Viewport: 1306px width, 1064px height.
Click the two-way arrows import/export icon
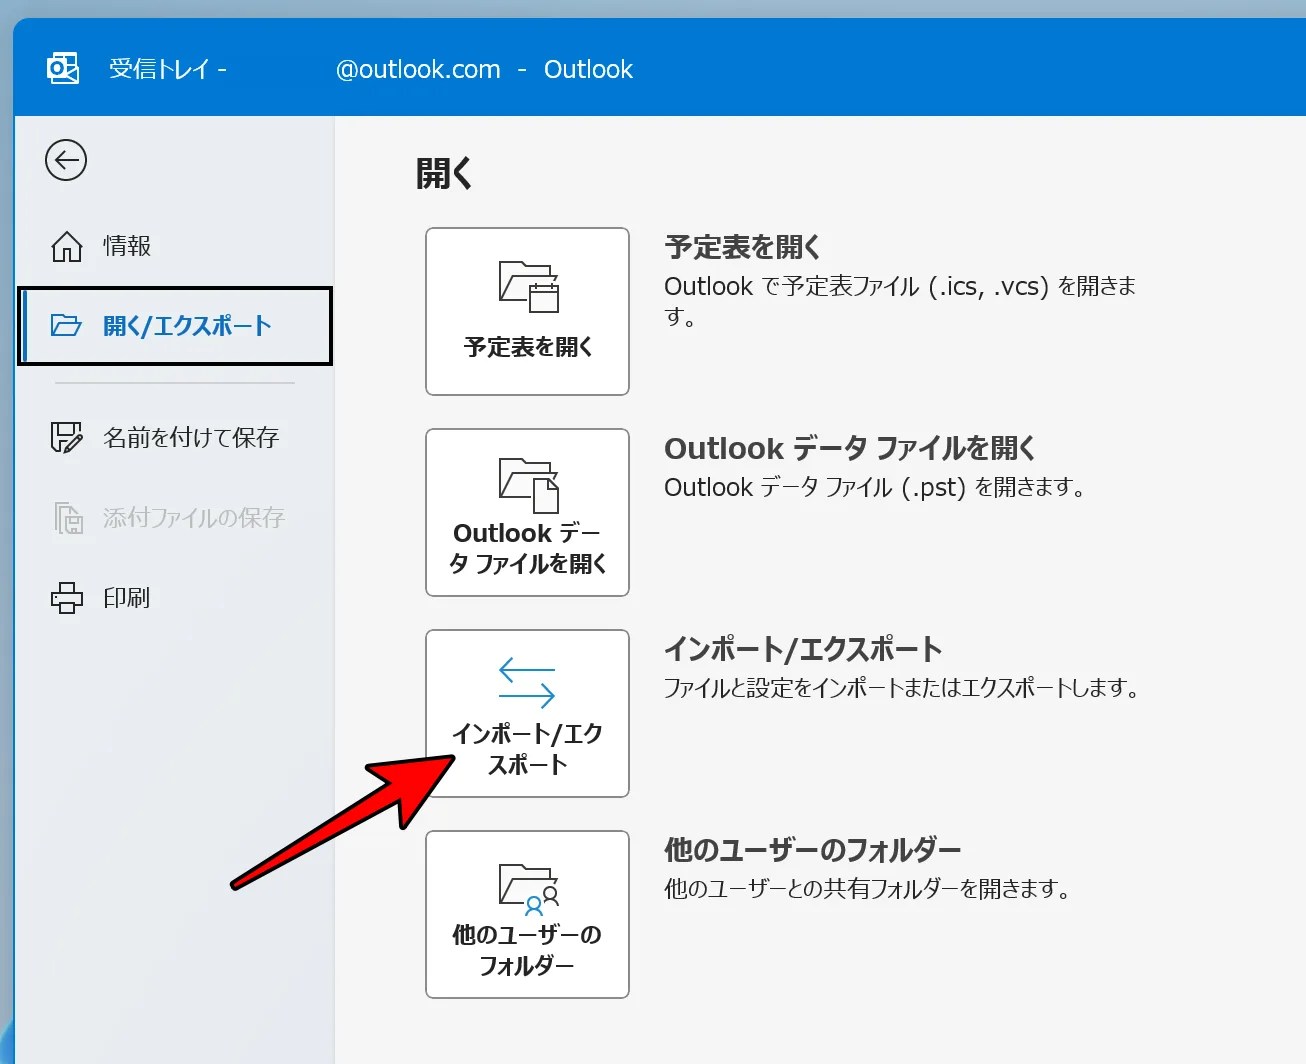[527, 683]
